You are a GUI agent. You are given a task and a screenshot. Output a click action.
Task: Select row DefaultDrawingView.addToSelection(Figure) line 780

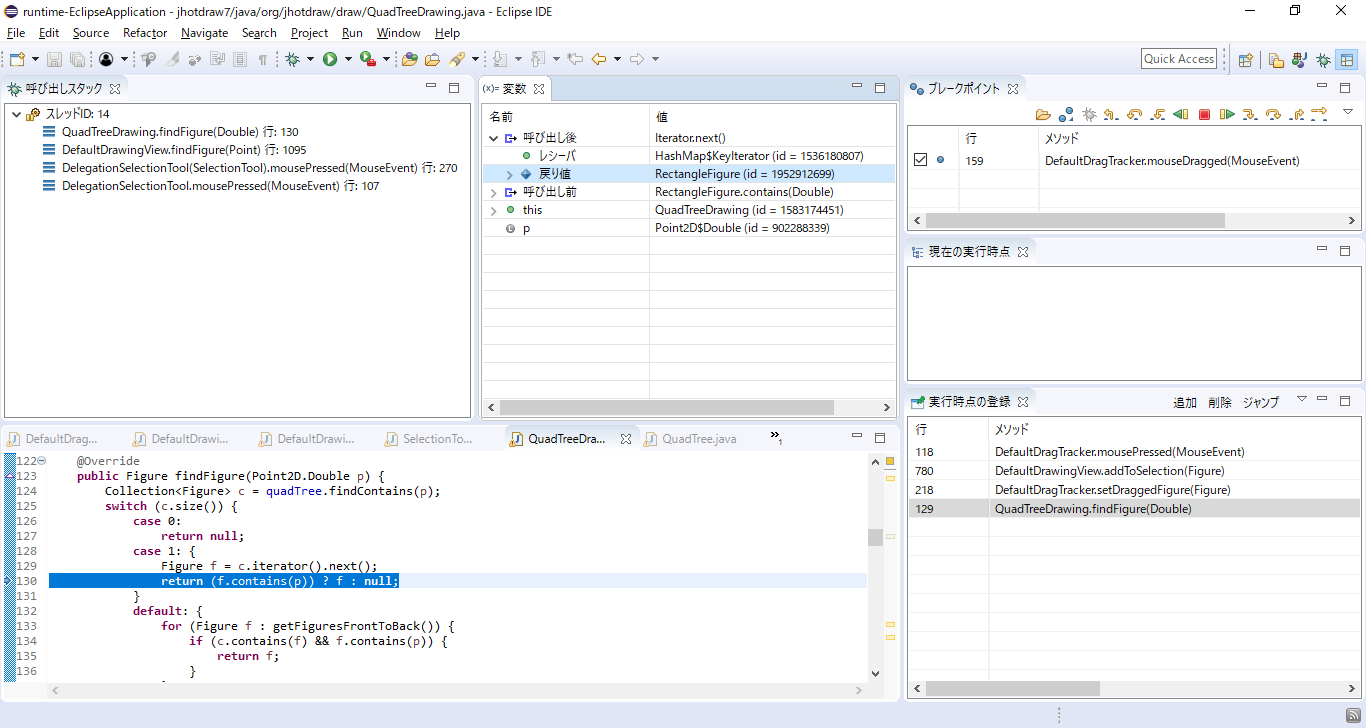[x=1134, y=471]
